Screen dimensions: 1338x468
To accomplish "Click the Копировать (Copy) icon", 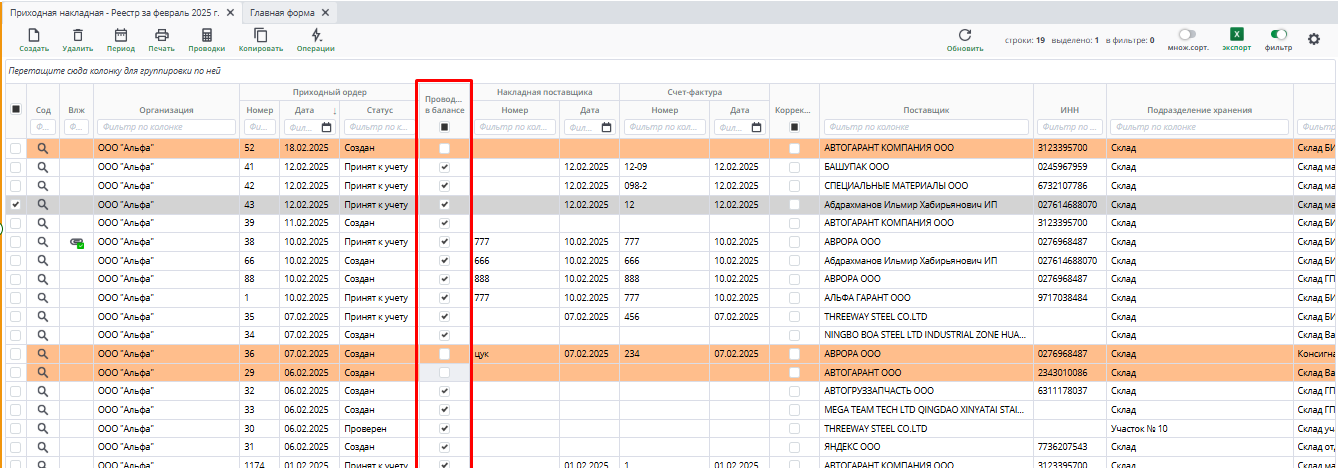I will click(261, 36).
